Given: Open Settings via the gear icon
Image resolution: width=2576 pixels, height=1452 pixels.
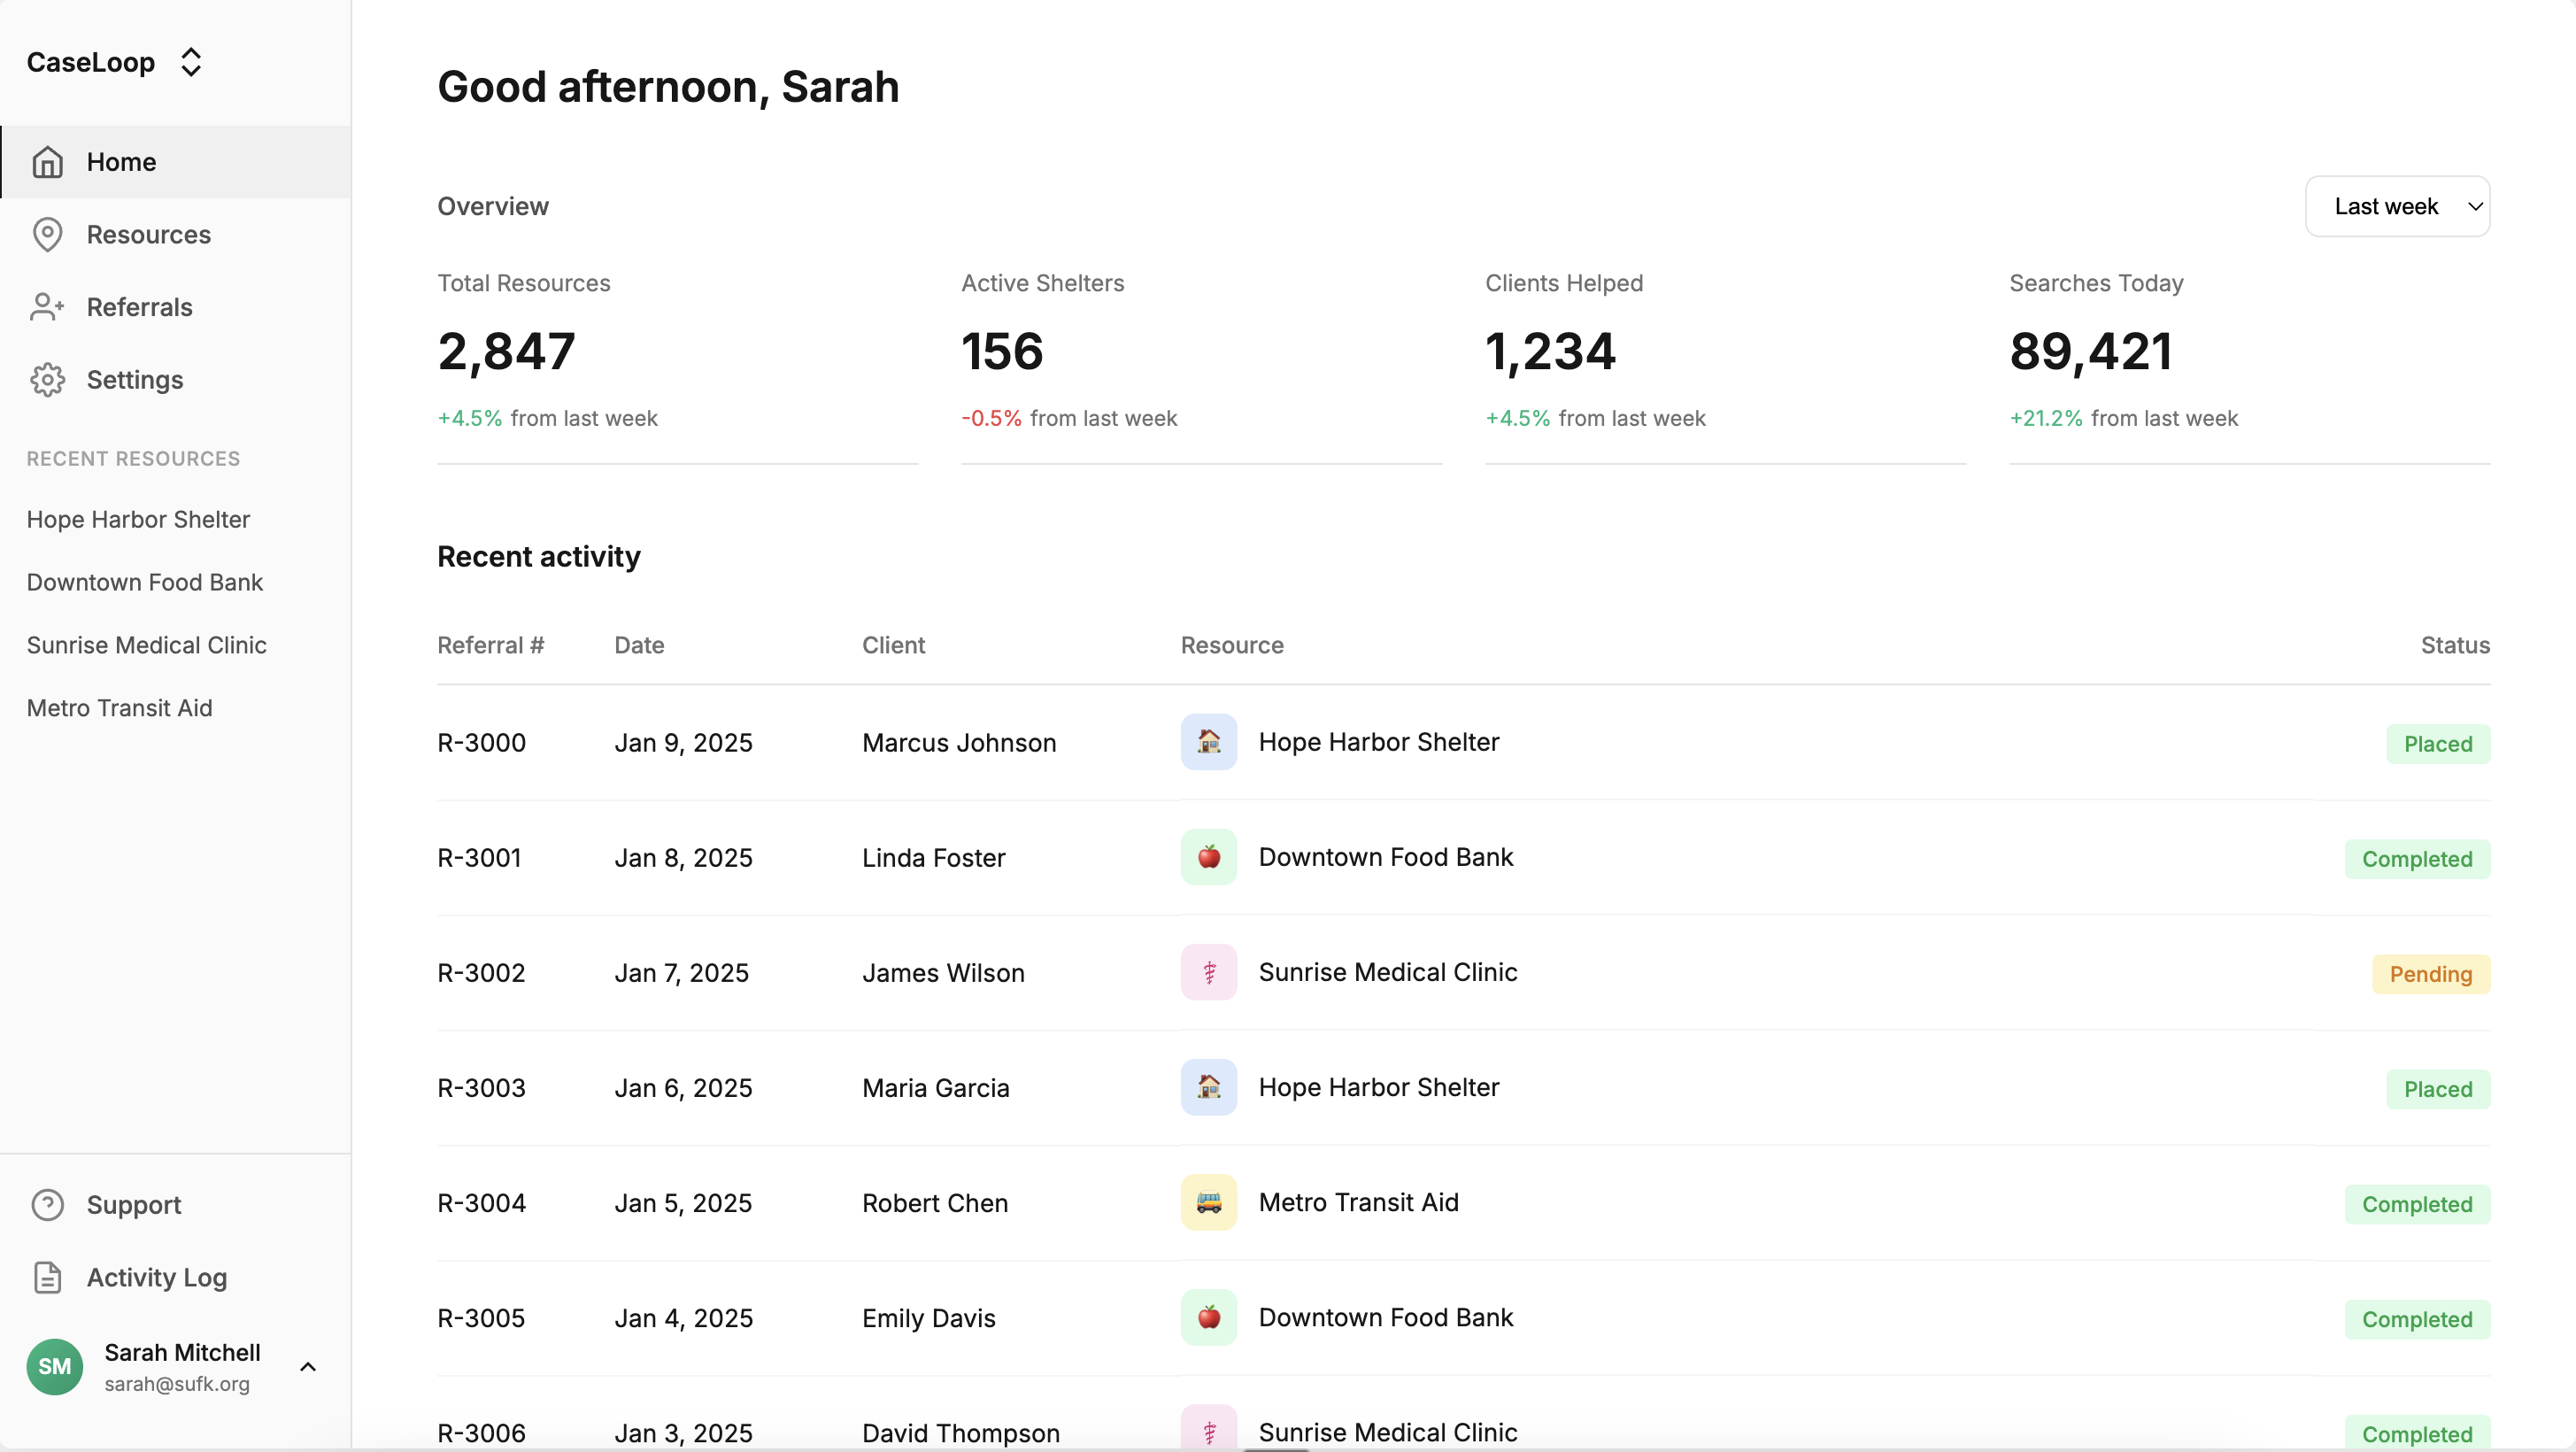Looking at the screenshot, I should [48, 380].
